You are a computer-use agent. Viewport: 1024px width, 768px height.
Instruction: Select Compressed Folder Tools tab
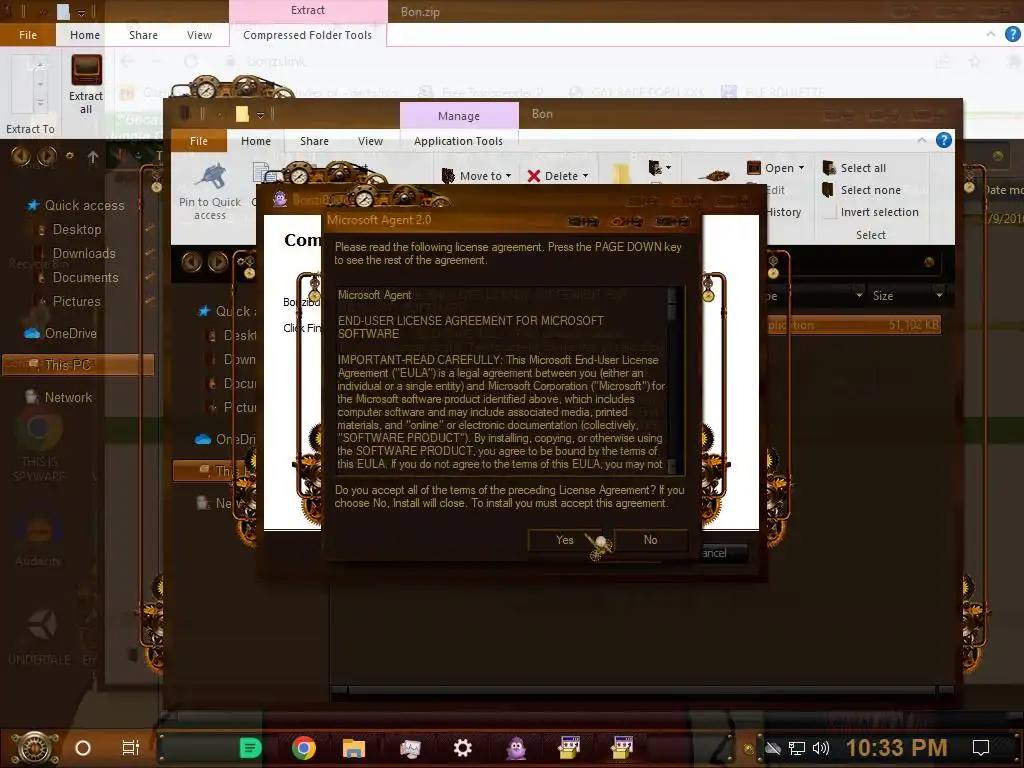point(308,35)
